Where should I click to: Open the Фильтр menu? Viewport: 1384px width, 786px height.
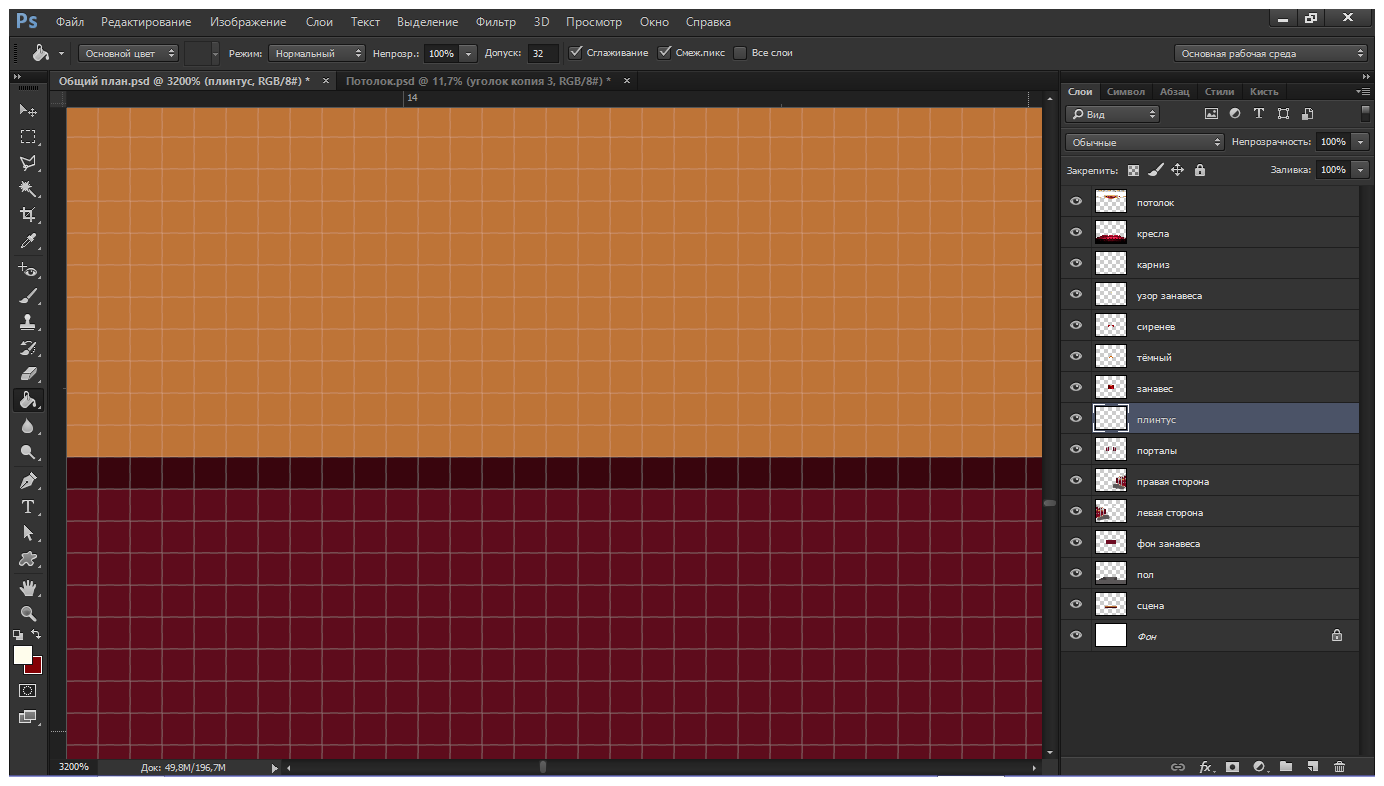(x=496, y=22)
